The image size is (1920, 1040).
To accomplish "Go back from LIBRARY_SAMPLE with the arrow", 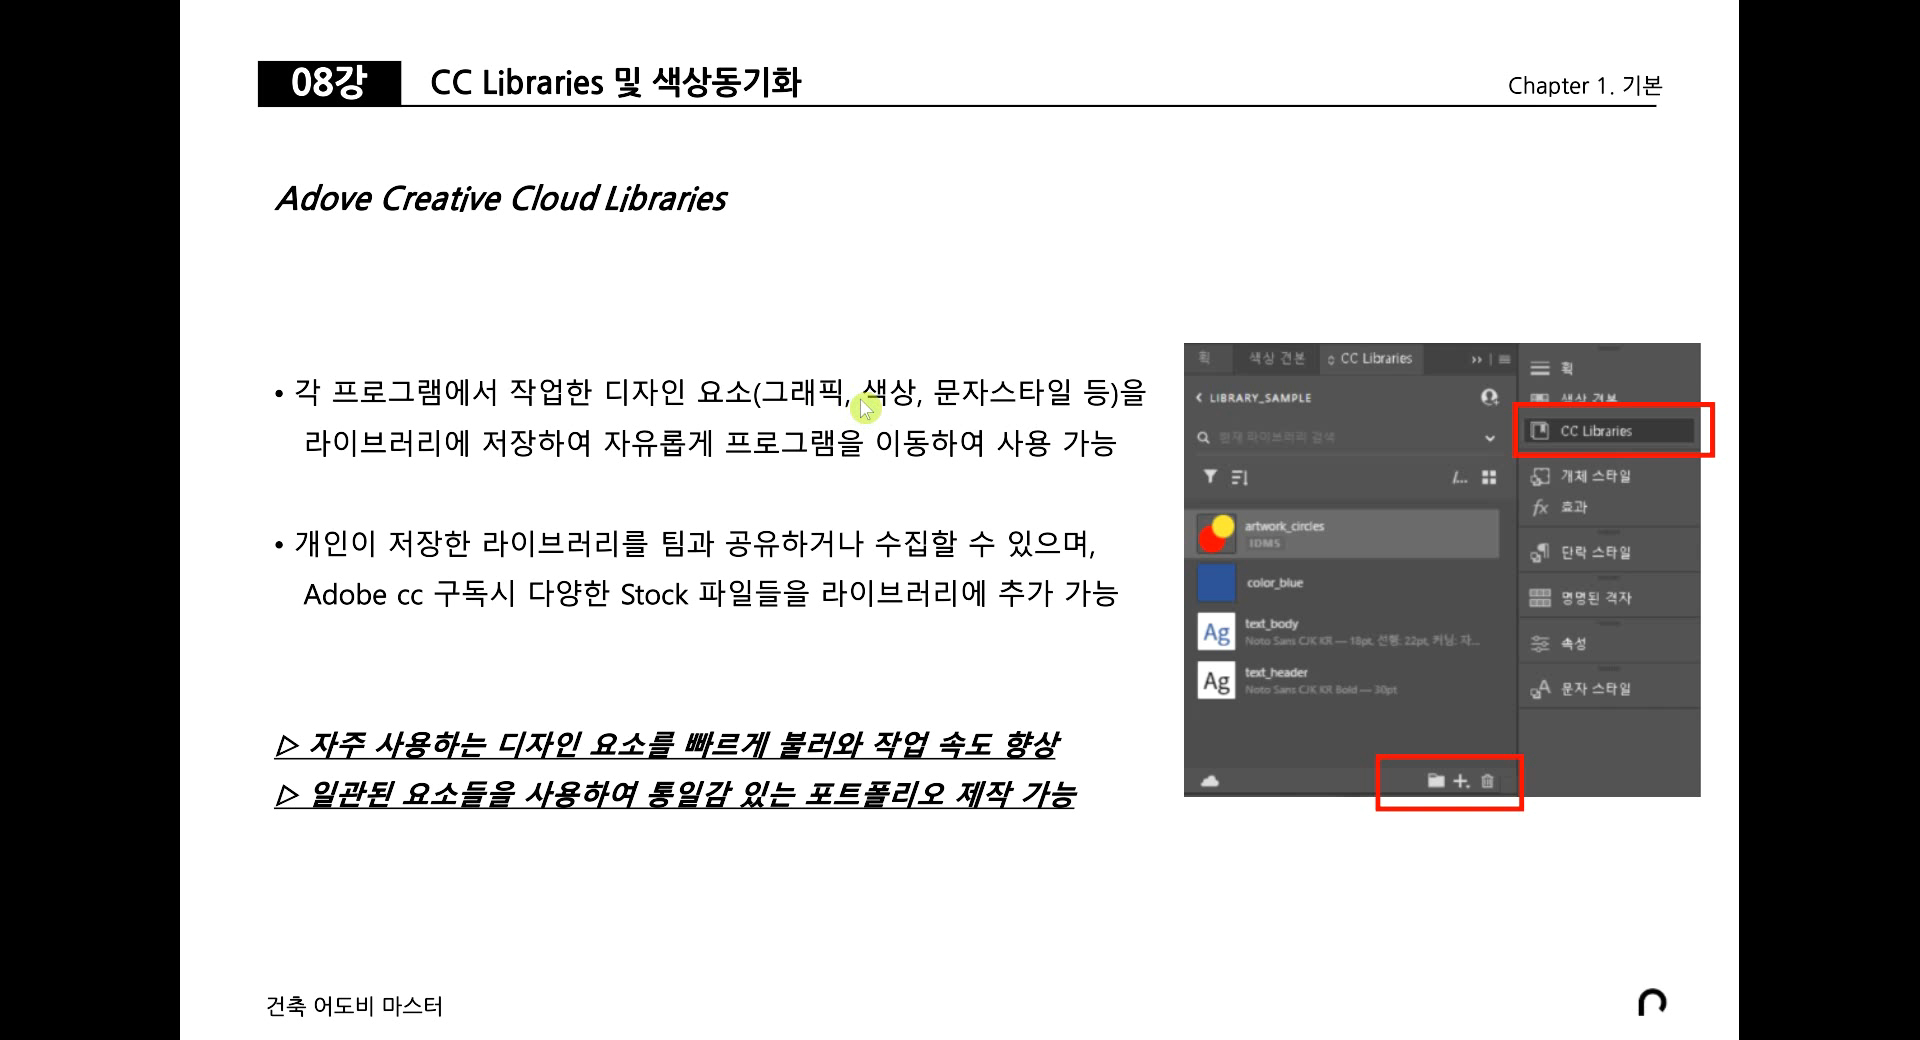I will coord(1199,398).
